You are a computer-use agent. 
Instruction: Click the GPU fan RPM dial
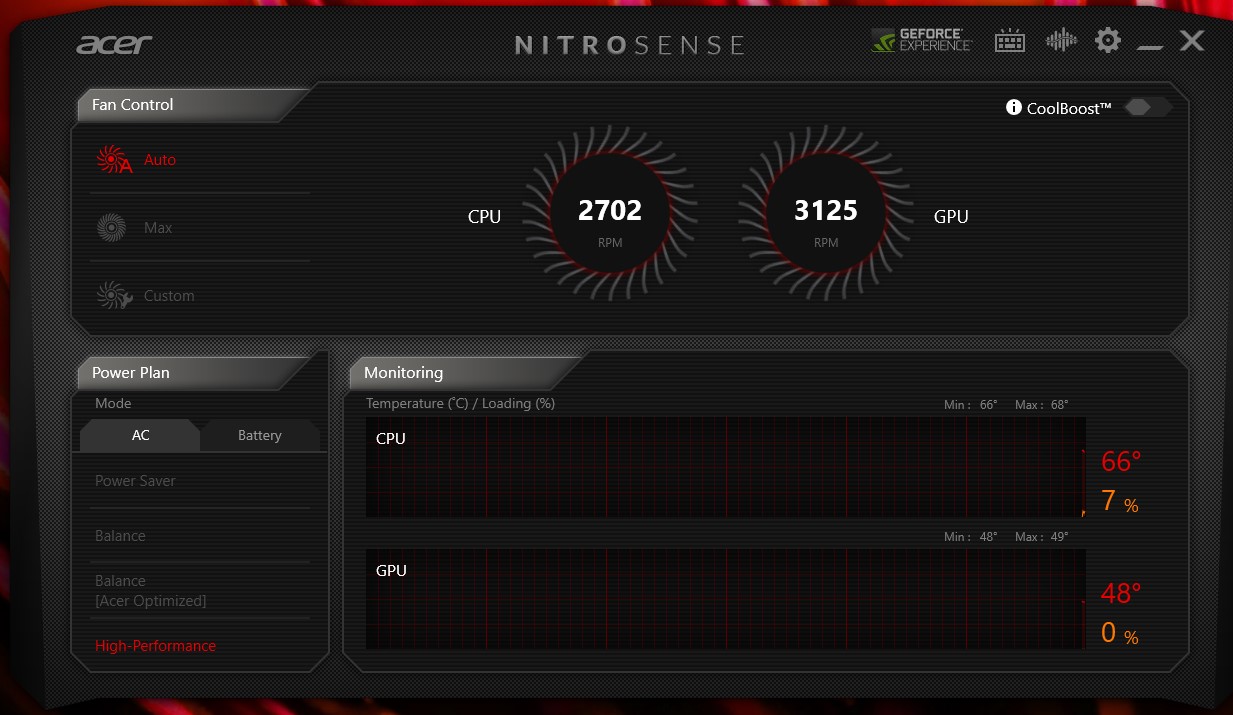[825, 216]
